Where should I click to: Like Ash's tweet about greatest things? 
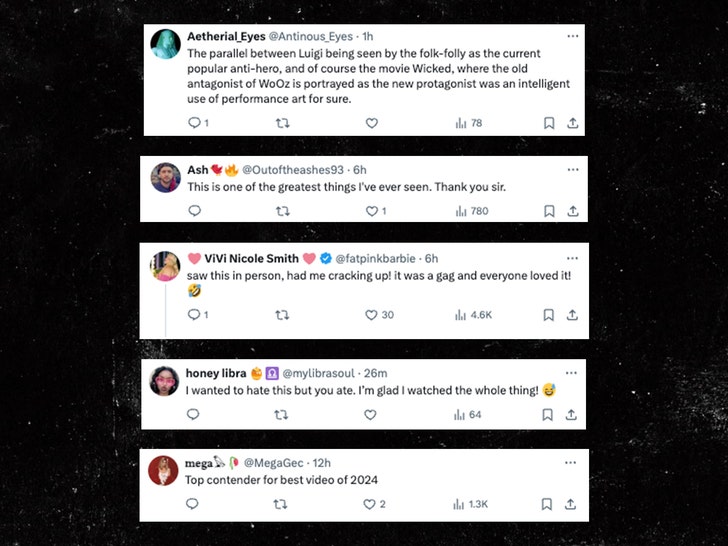click(371, 211)
